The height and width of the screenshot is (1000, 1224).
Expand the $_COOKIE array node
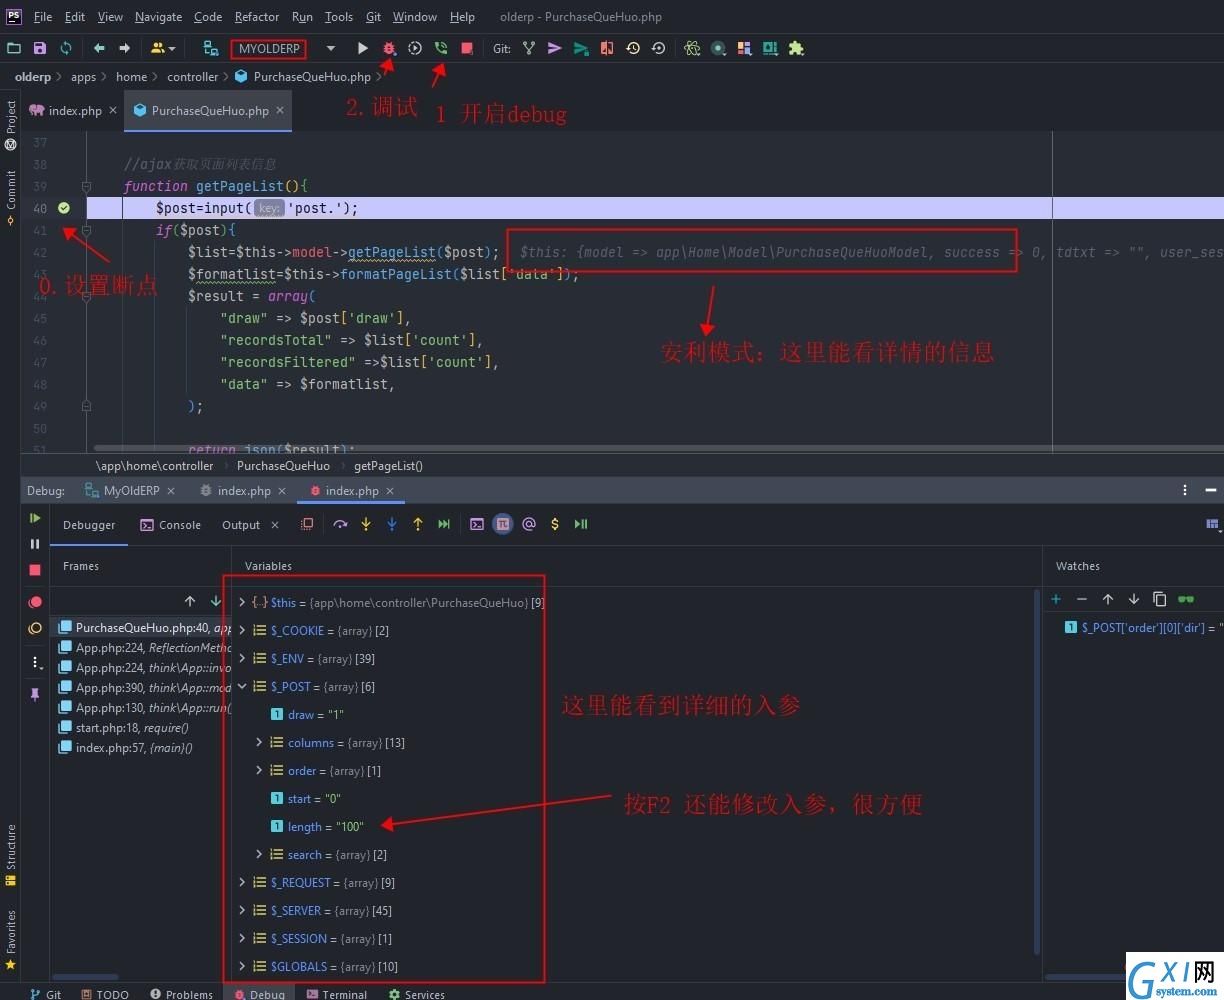coord(242,631)
